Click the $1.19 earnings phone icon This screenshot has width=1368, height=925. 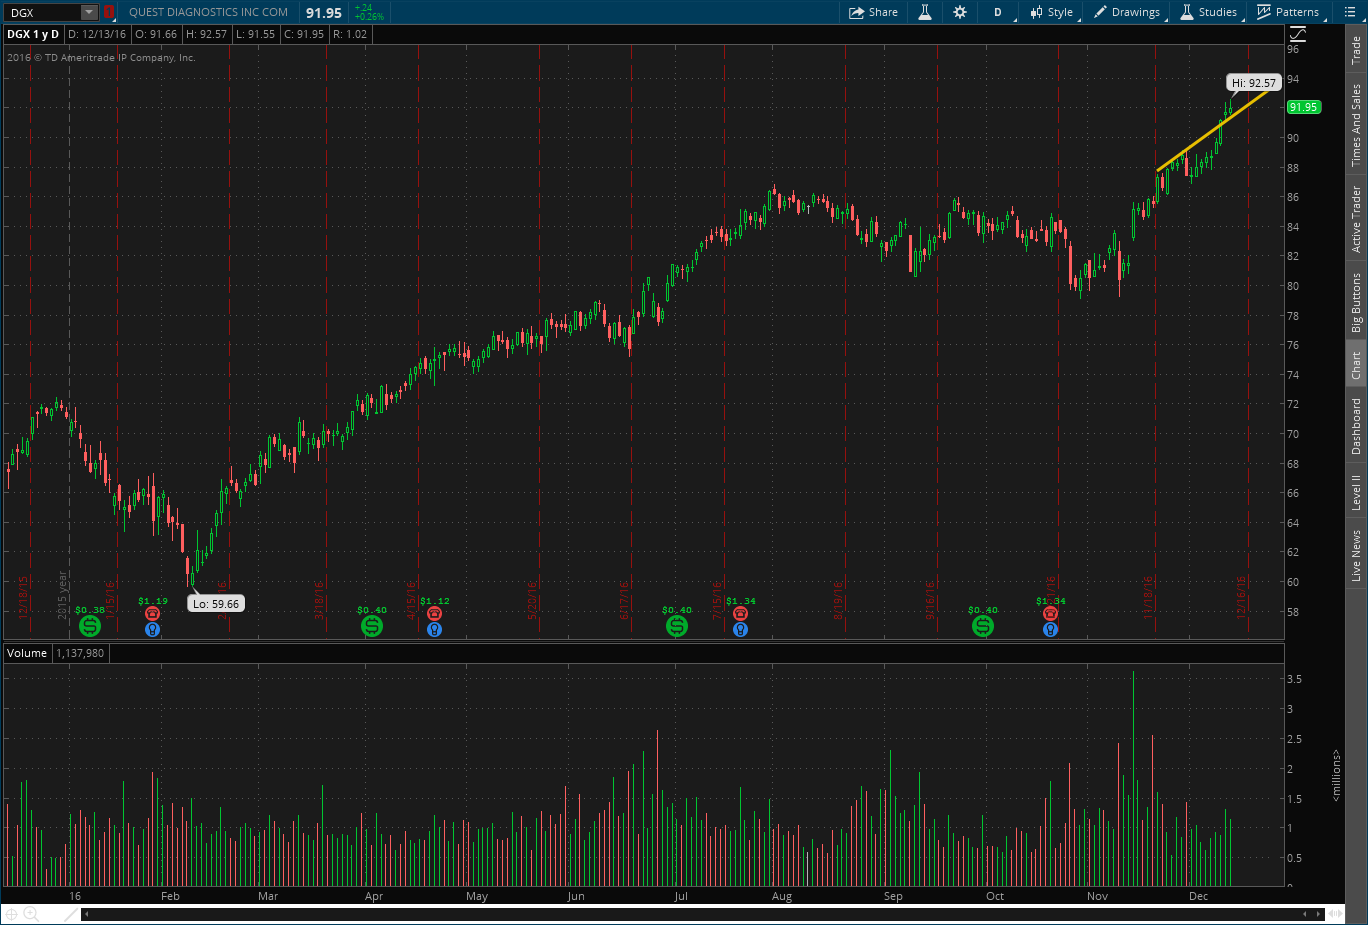click(152, 613)
